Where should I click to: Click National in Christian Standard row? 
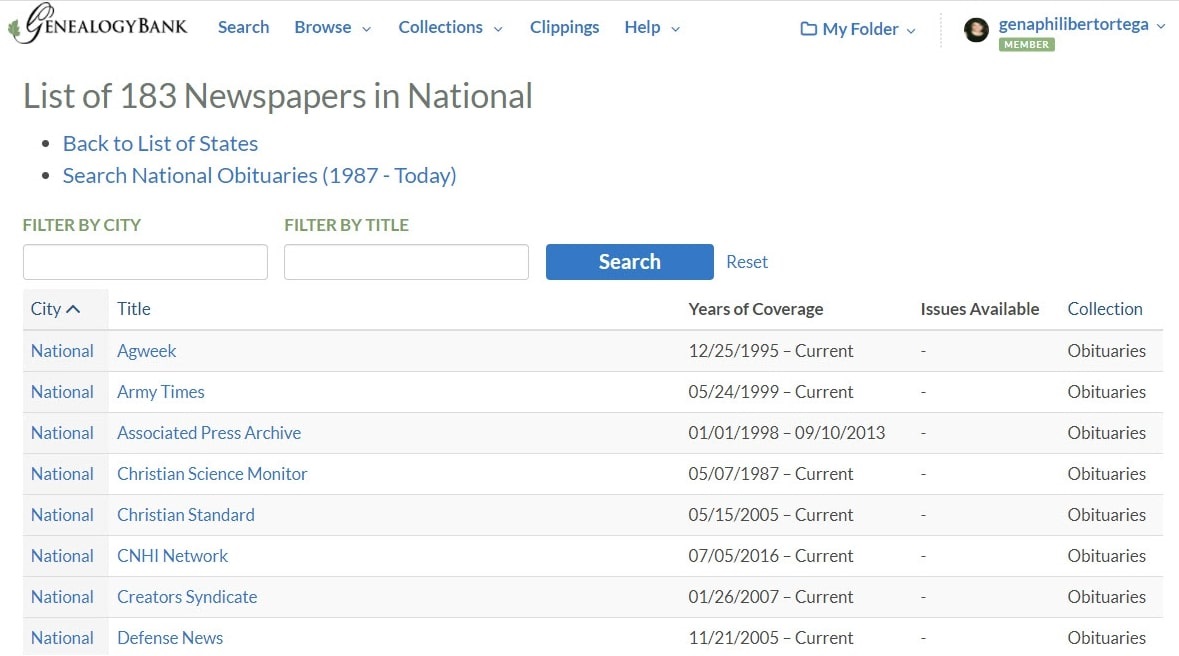pos(62,515)
